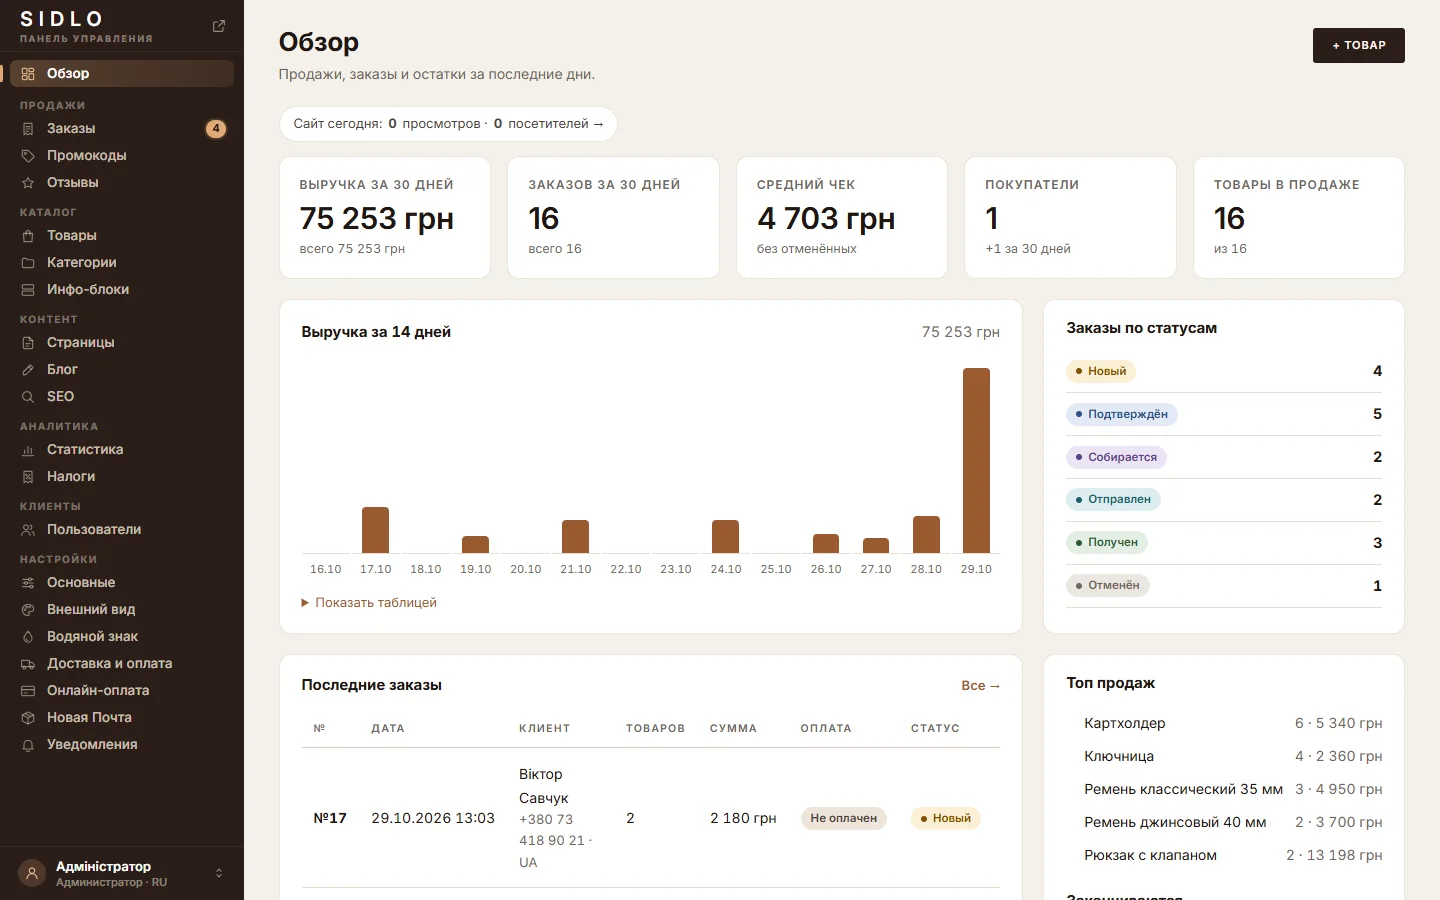Click the 17.10 revenue bar
The width and height of the screenshot is (1440, 900).
(x=375, y=530)
